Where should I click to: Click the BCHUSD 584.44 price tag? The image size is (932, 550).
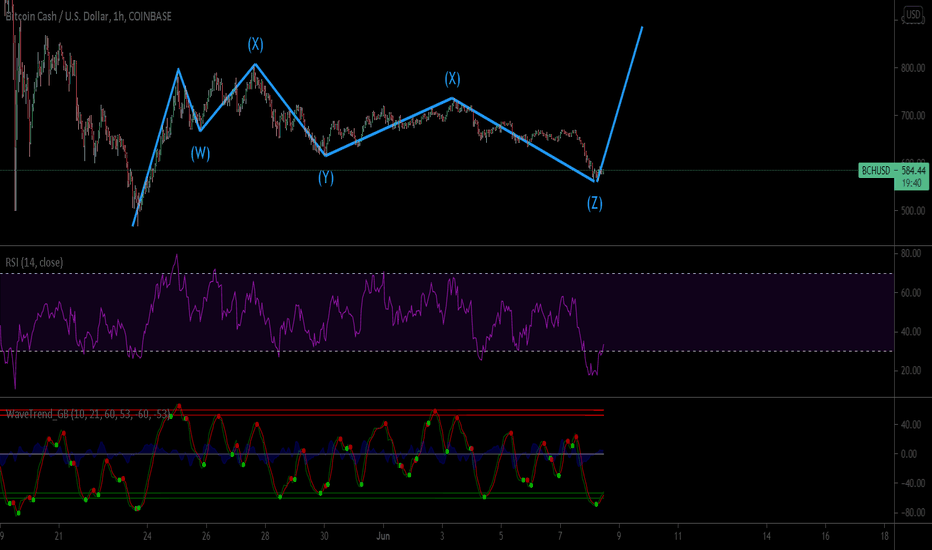893,171
